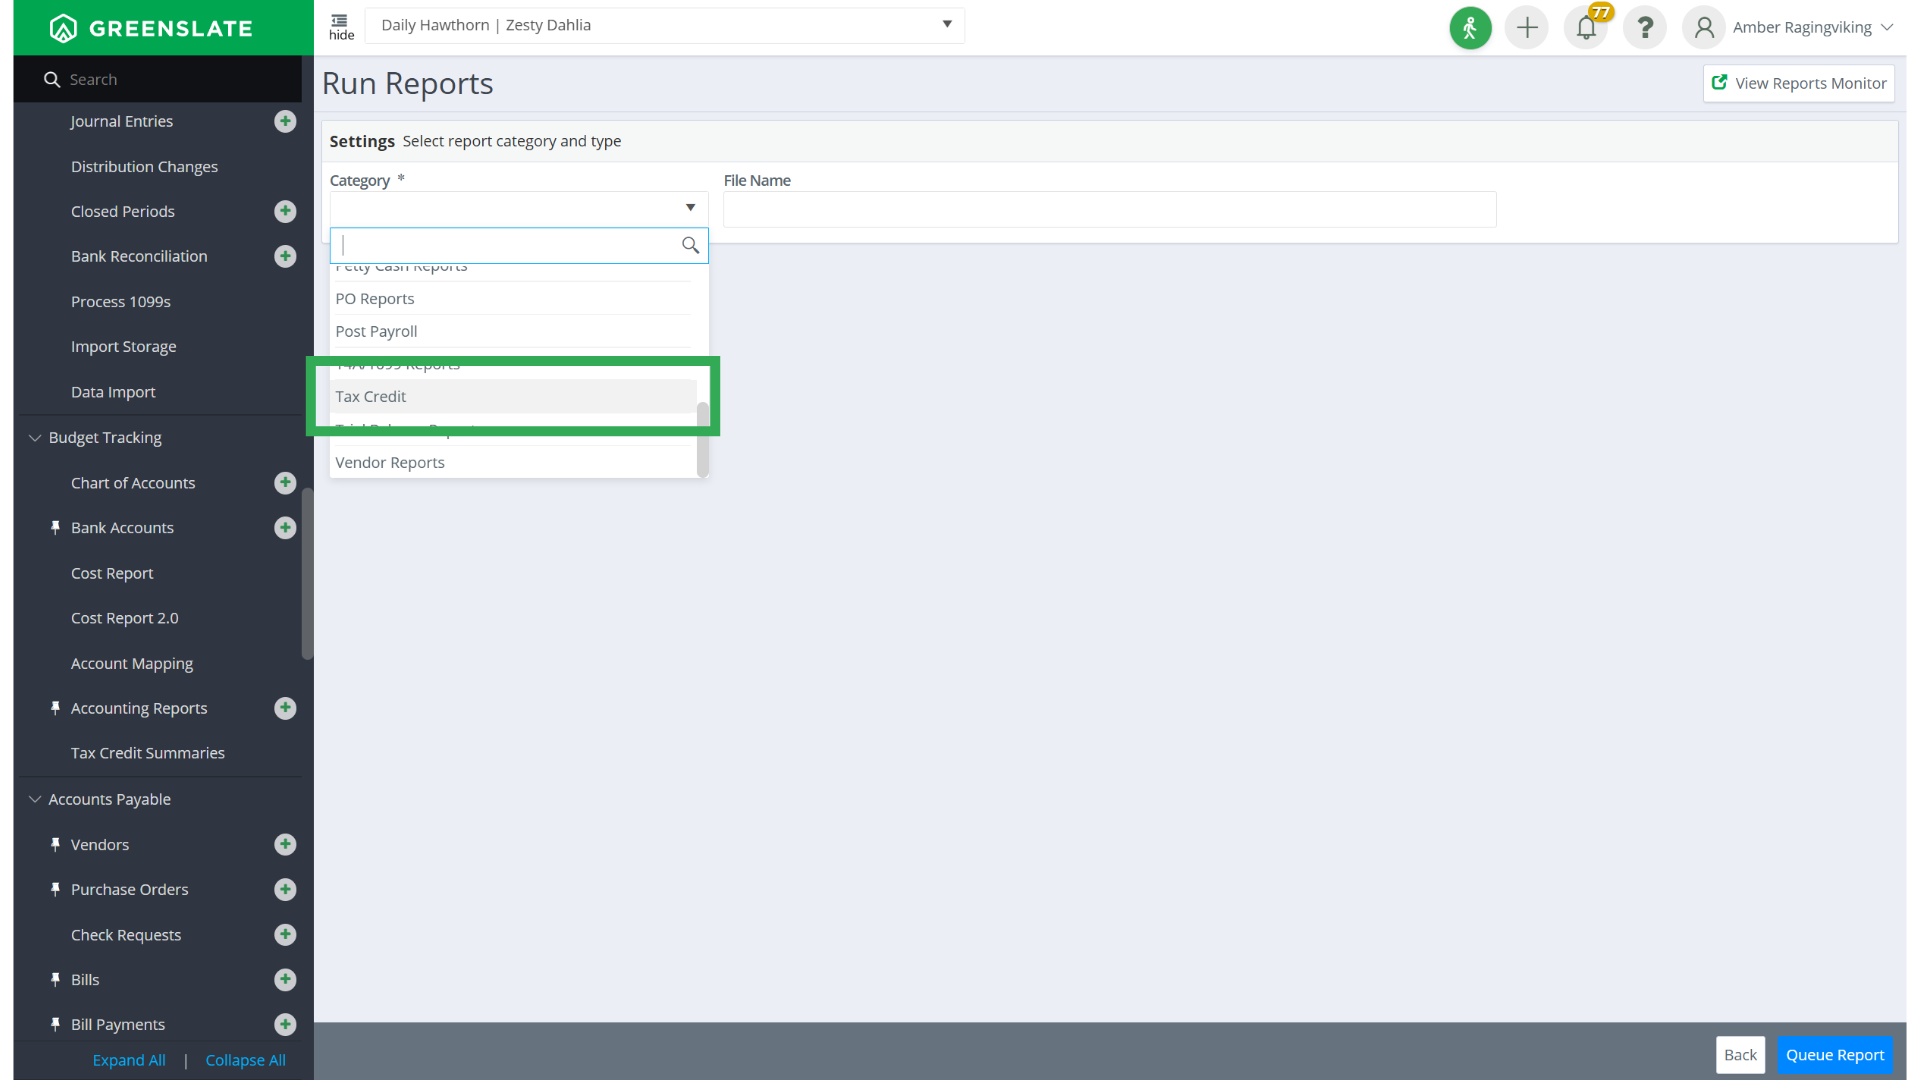Open Amber Ragingviking user menu chevron
The image size is (1920, 1080).
[x=1887, y=28]
